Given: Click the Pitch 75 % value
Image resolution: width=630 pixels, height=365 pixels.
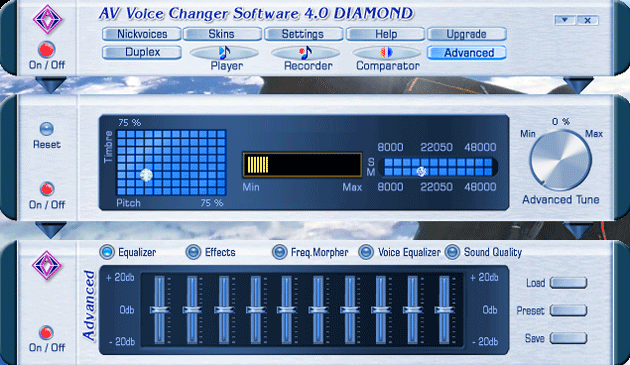Looking at the screenshot, I should pos(212,203).
